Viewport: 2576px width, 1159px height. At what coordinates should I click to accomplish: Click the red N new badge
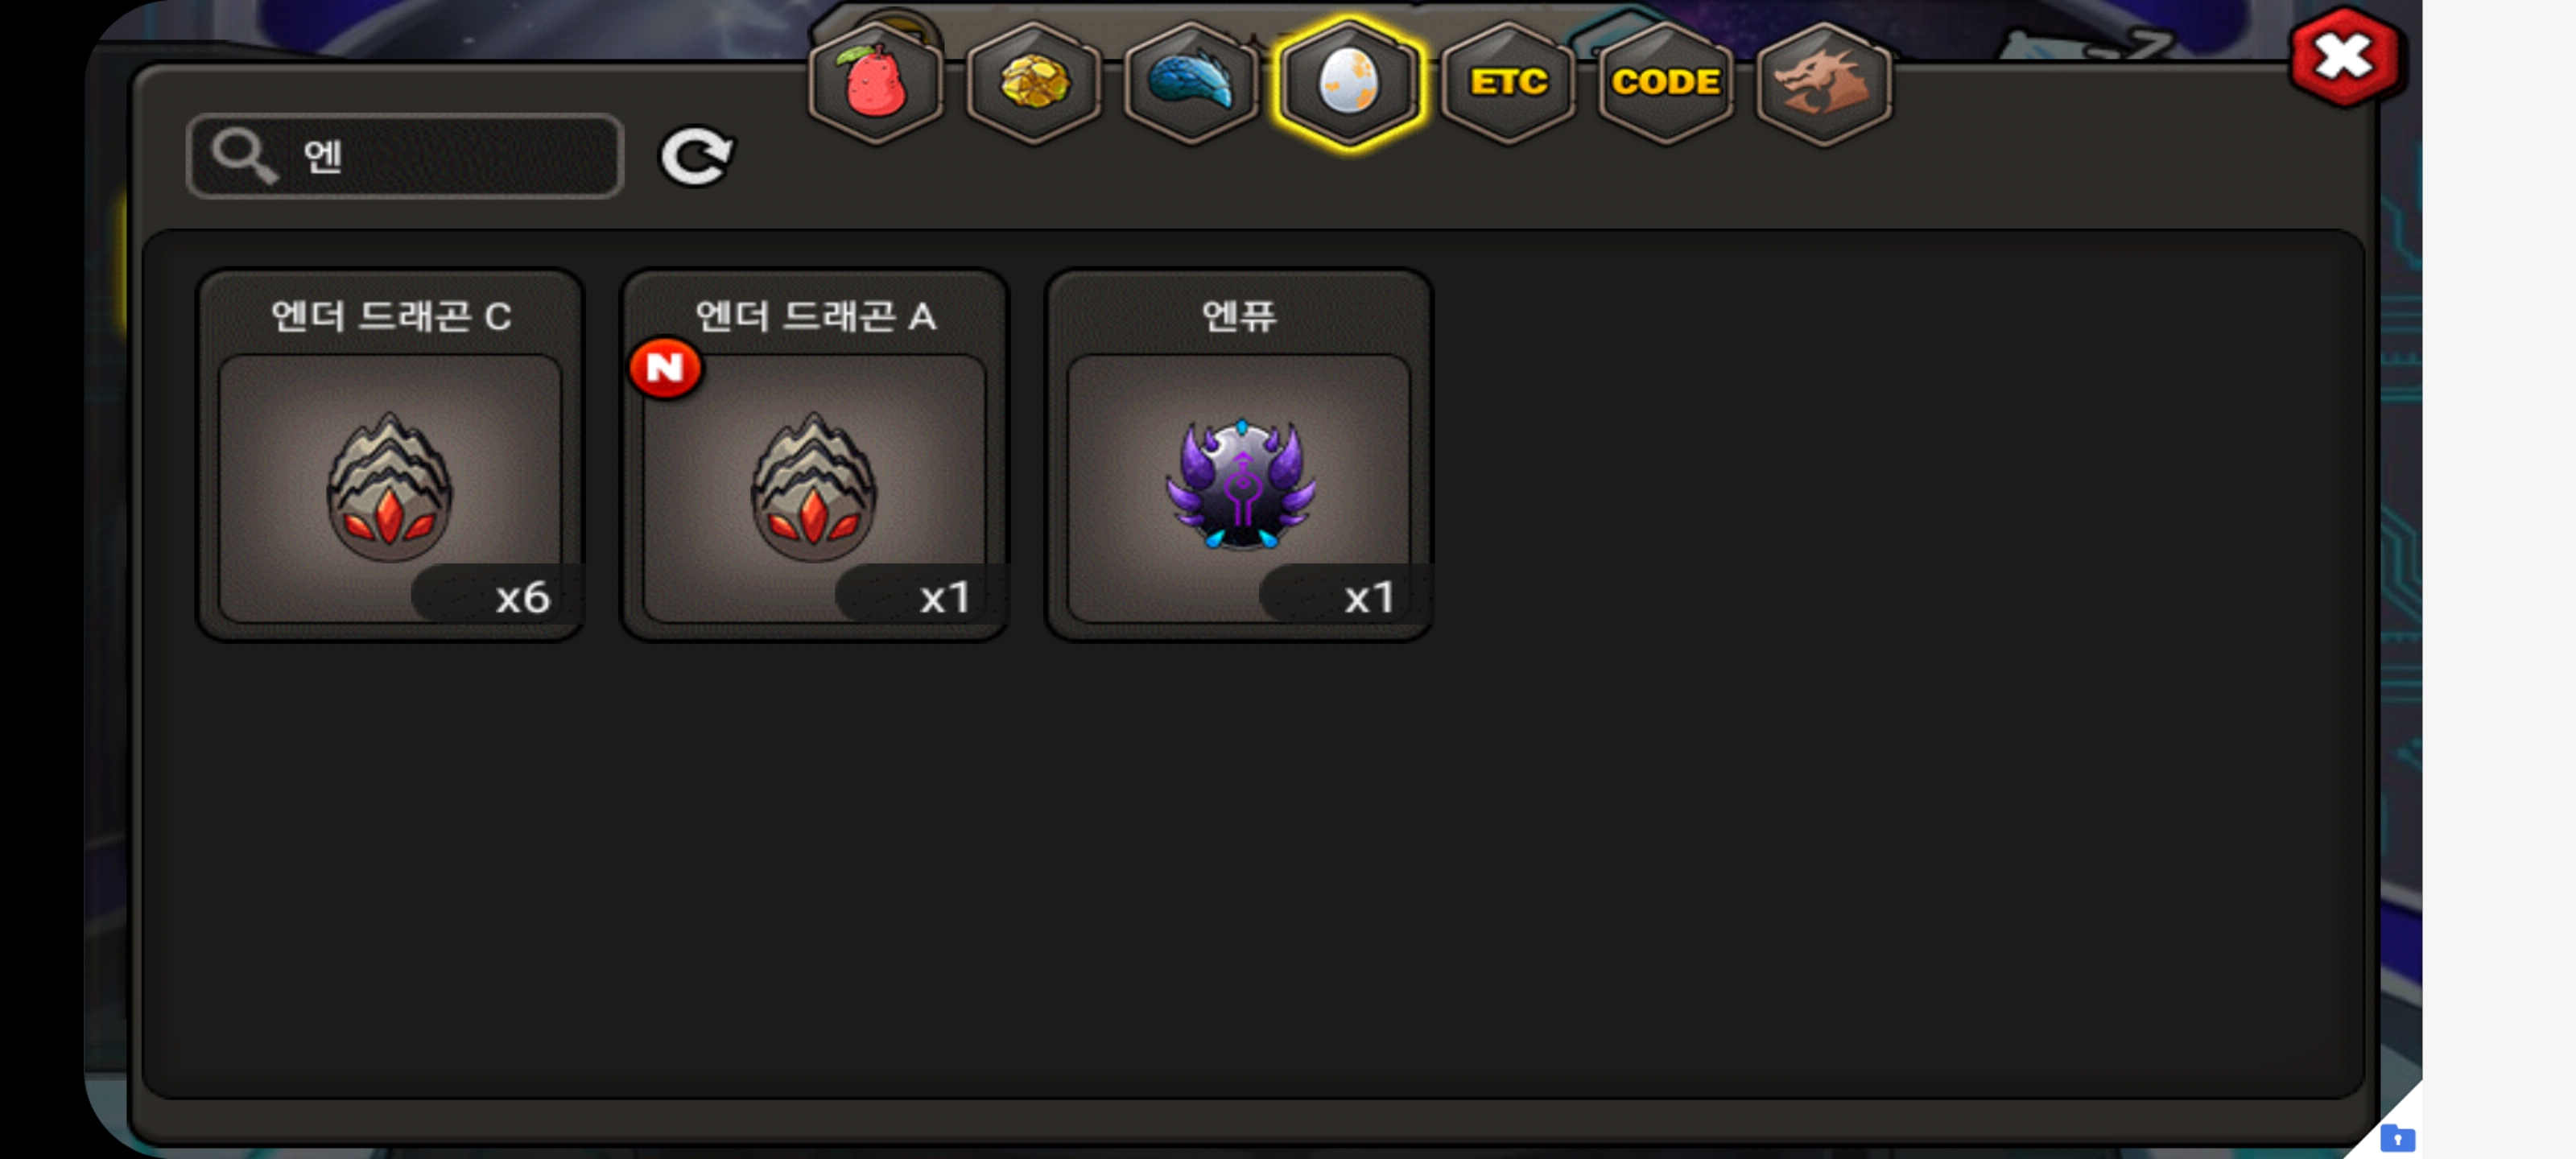(x=665, y=368)
